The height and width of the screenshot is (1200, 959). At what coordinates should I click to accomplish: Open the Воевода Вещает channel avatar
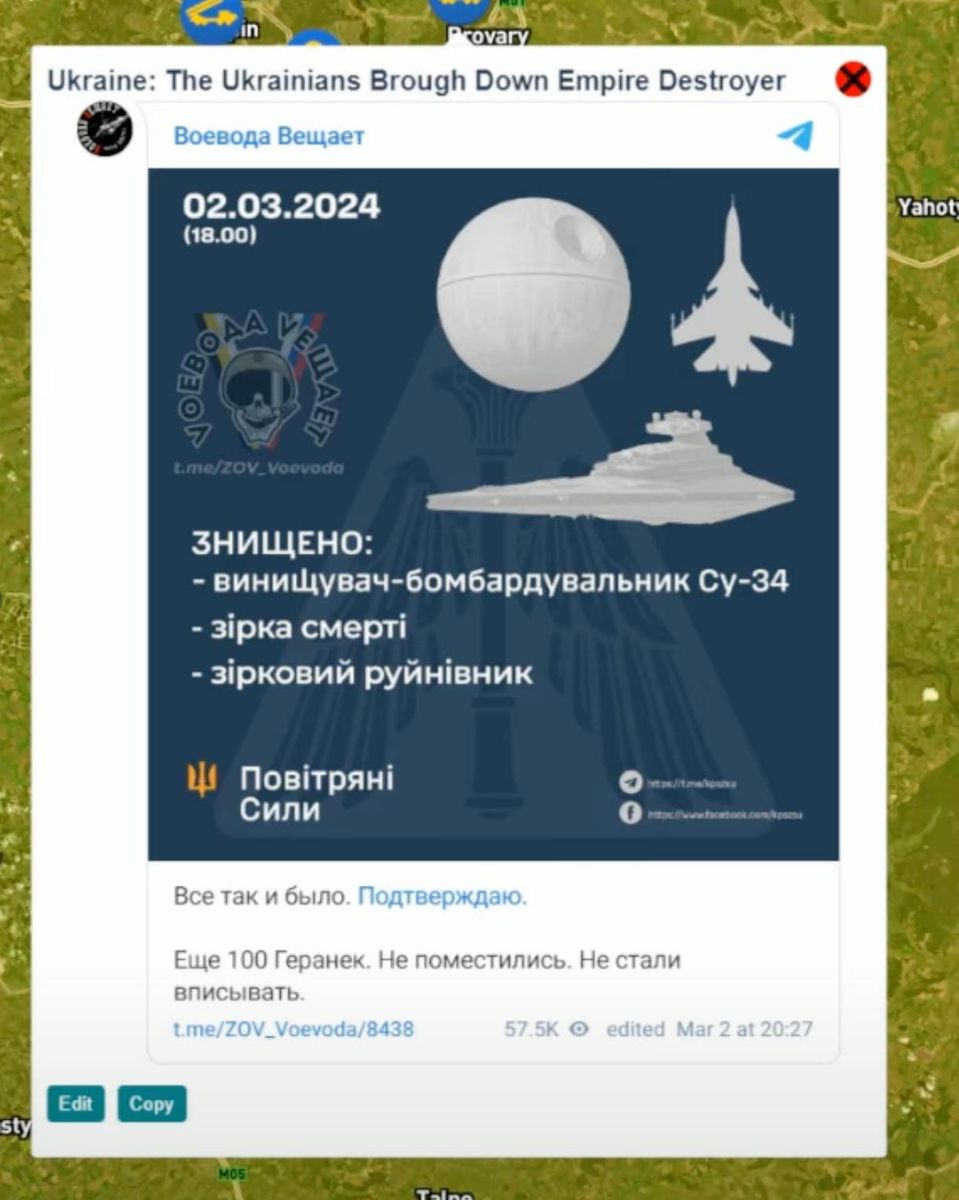(105, 128)
